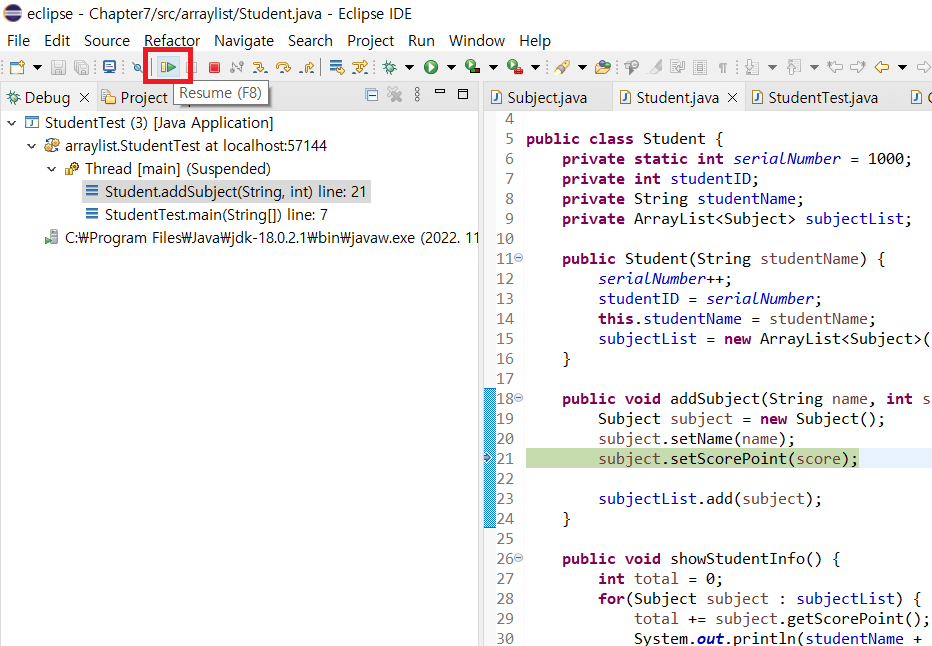Click the Step Return icon
This screenshot has height=646, width=932.
[307, 68]
